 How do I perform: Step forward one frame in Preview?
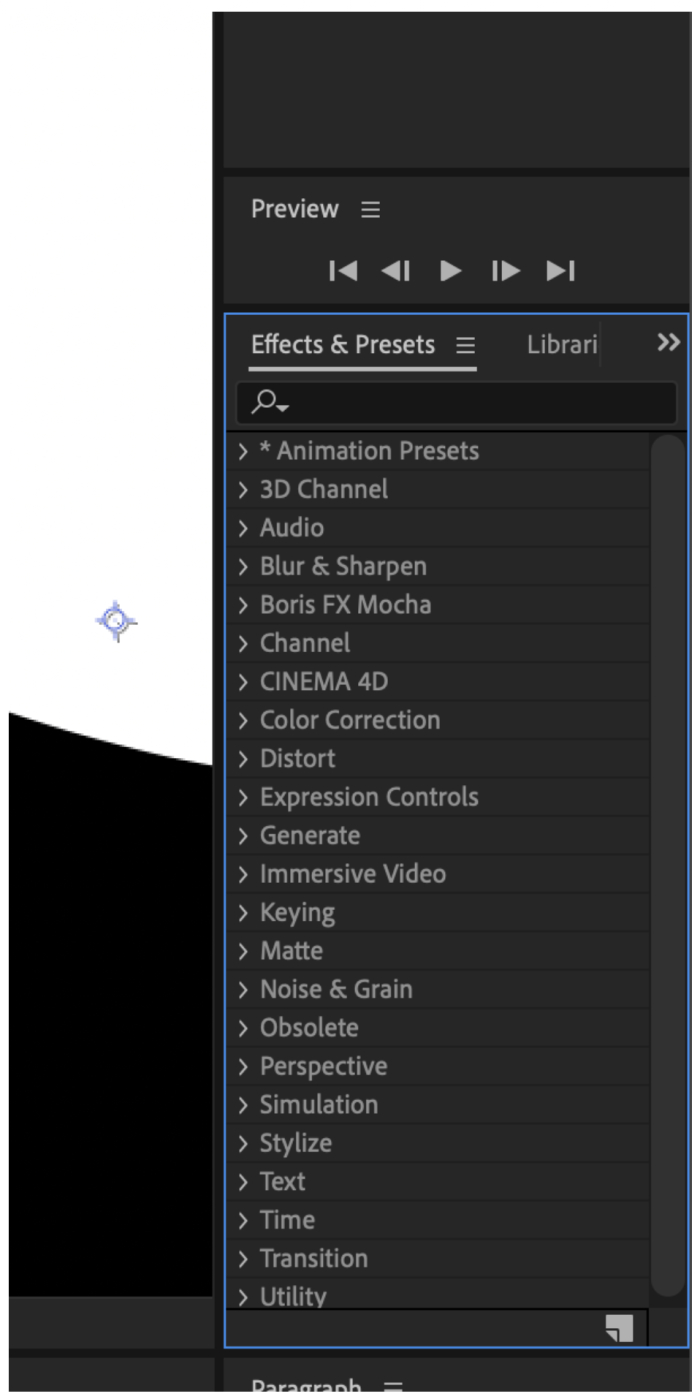505,271
